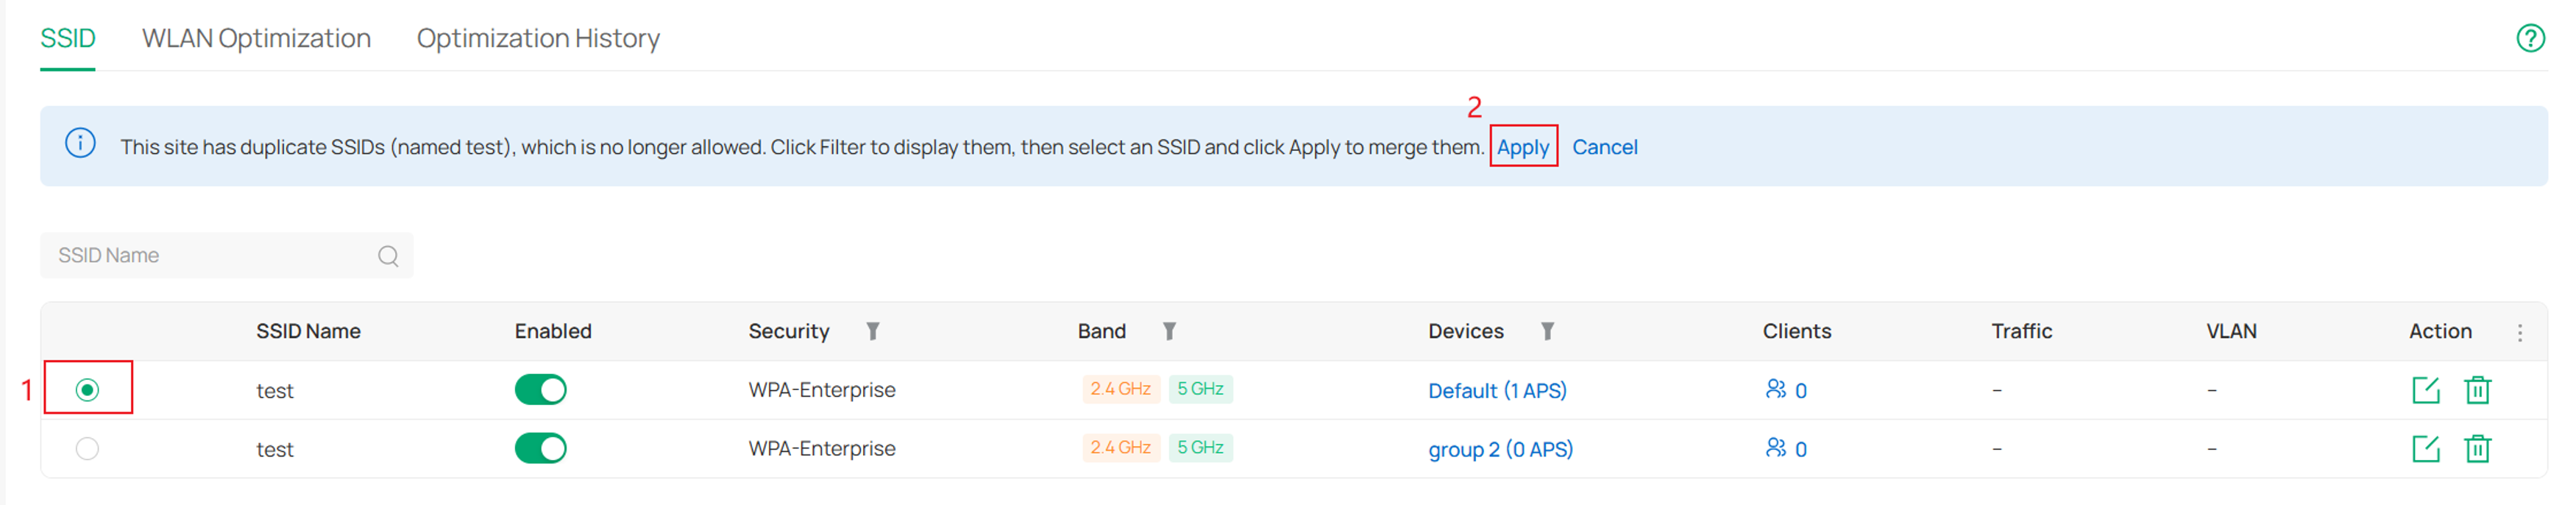Click the test name in Default row
The width and height of the screenshot is (2576, 505).
tap(274, 391)
